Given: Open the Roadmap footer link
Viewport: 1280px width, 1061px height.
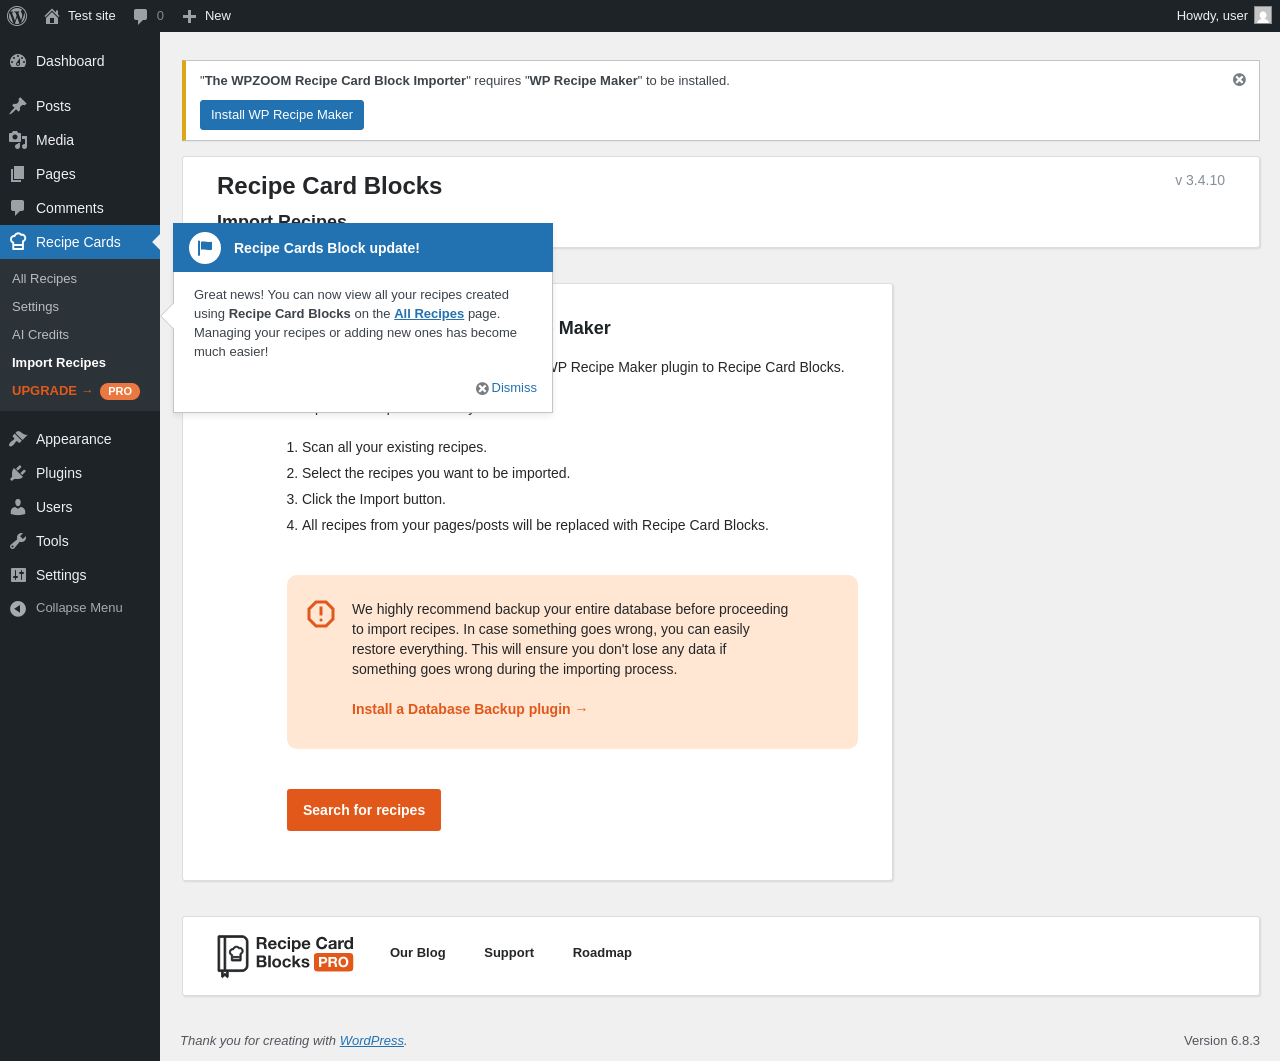Looking at the screenshot, I should [x=602, y=953].
